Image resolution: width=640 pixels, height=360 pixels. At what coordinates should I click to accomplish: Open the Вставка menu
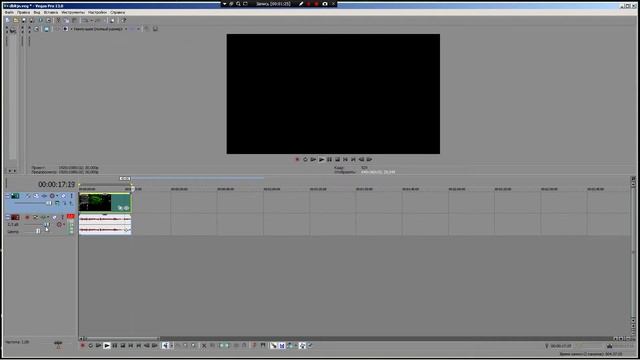coord(51,13)
